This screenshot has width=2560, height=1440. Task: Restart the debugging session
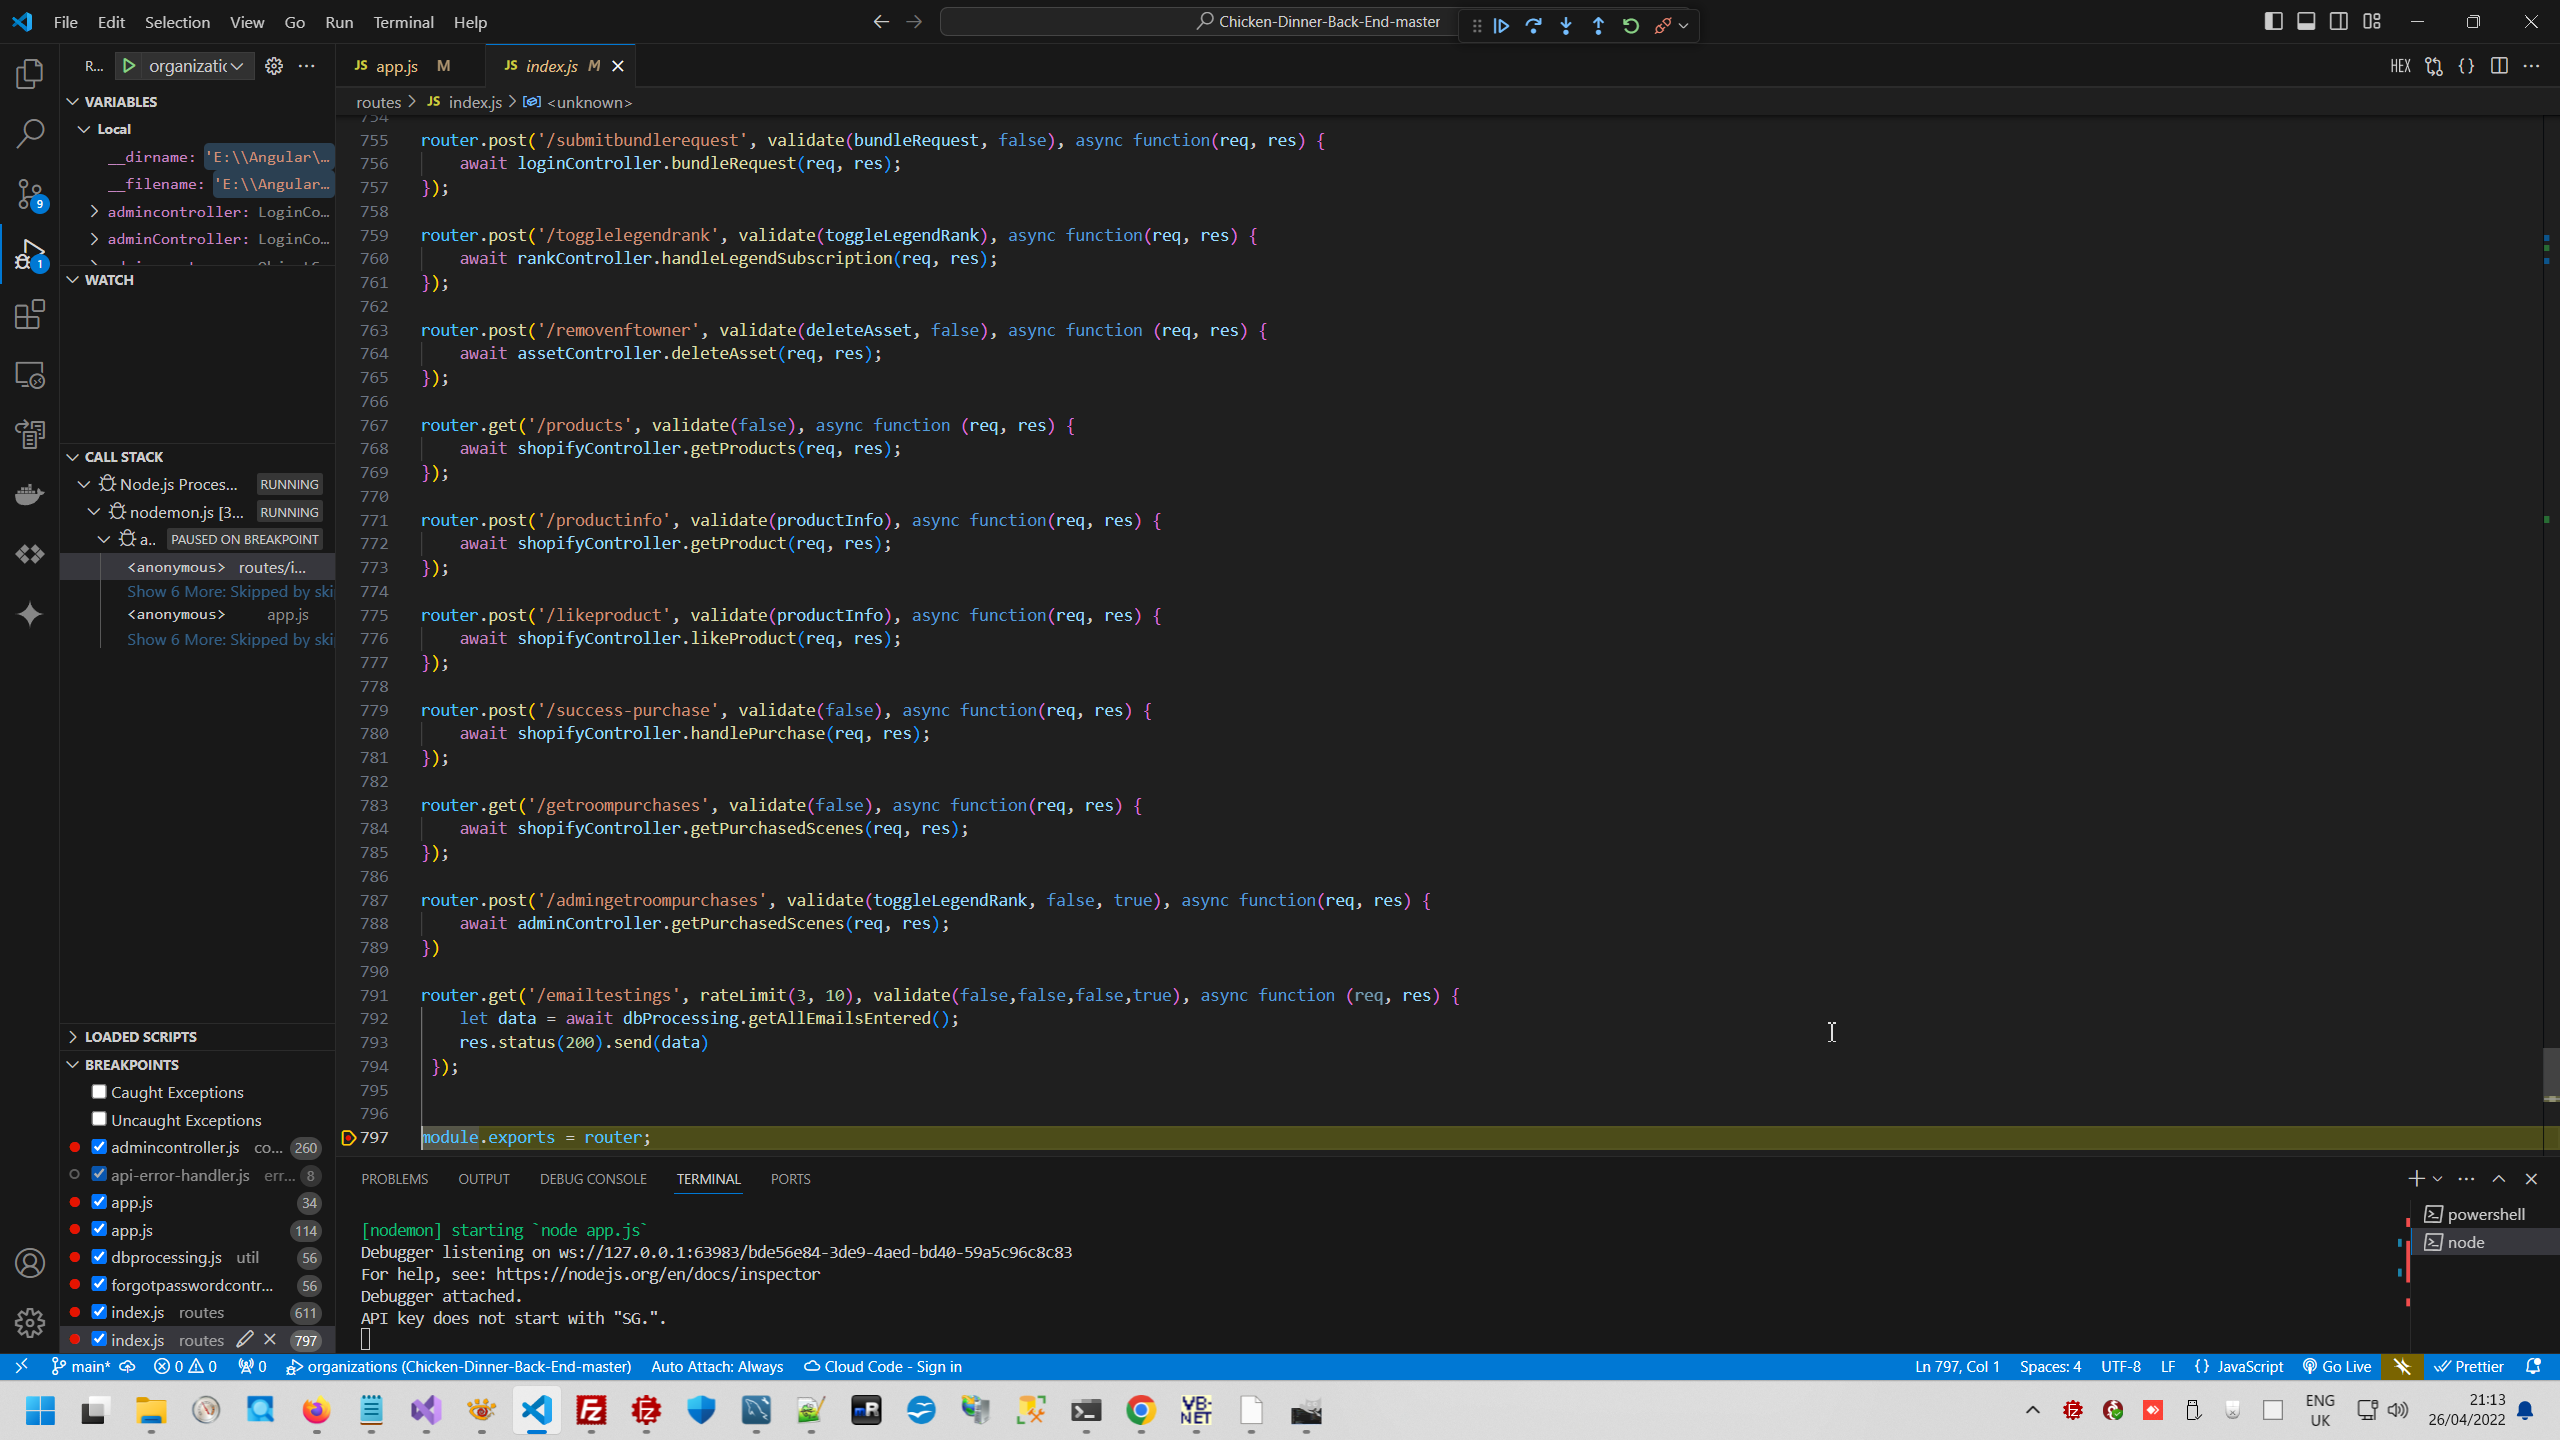[x=1631, y=26]
